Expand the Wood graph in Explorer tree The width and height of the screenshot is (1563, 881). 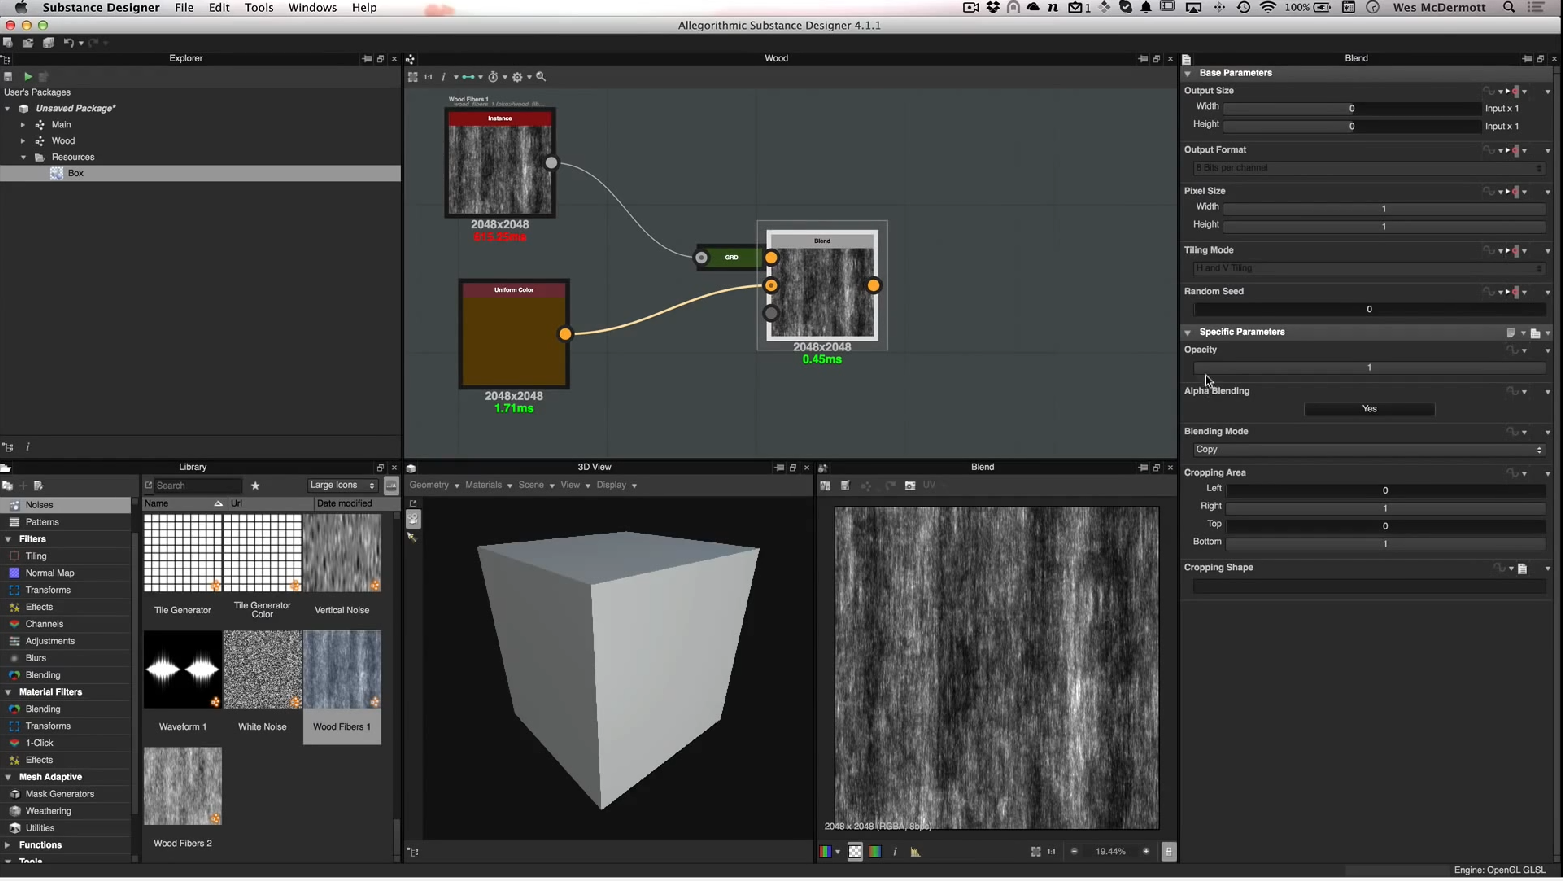(23, 141)
